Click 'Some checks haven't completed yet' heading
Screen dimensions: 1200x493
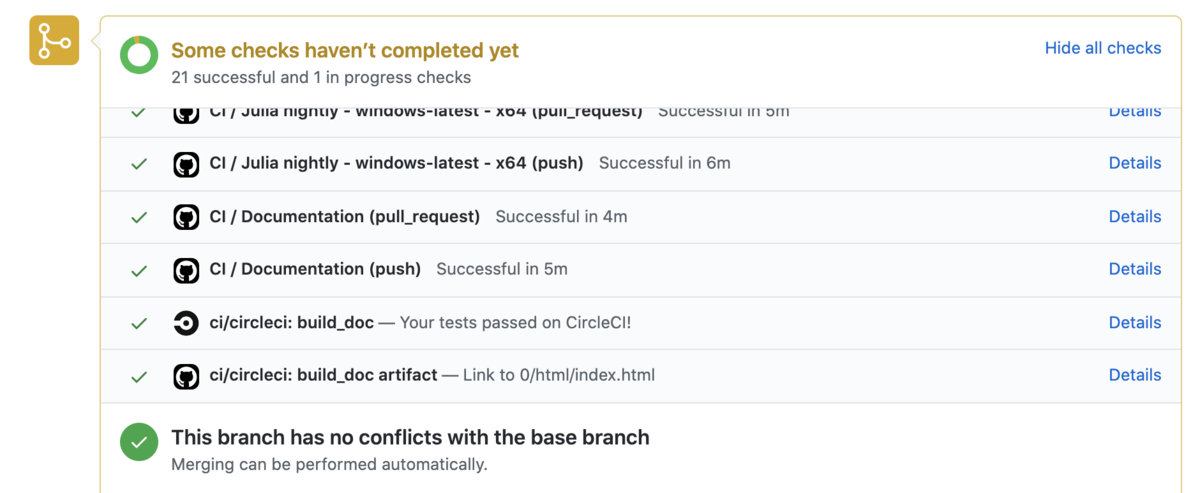[x=345, y=50]
